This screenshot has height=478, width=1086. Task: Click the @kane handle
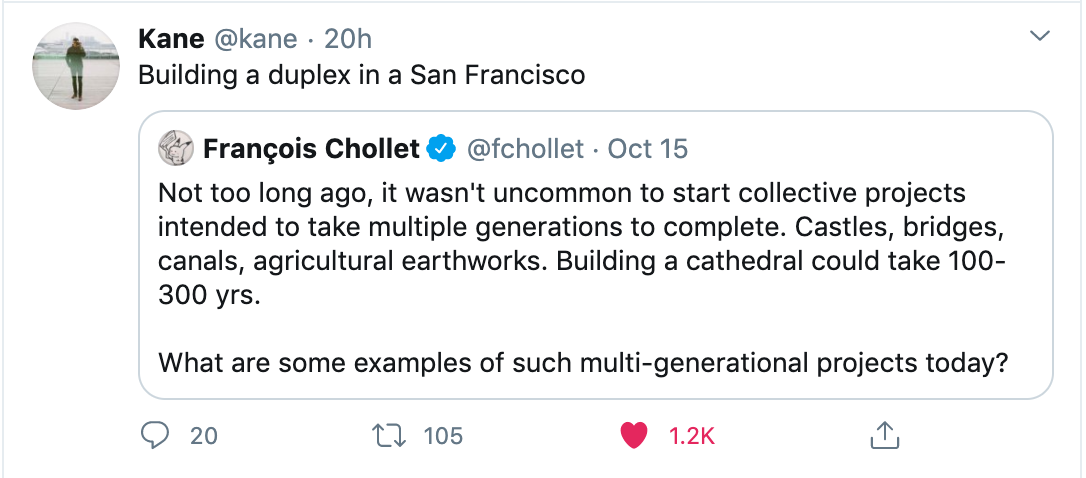pos(255,38)
